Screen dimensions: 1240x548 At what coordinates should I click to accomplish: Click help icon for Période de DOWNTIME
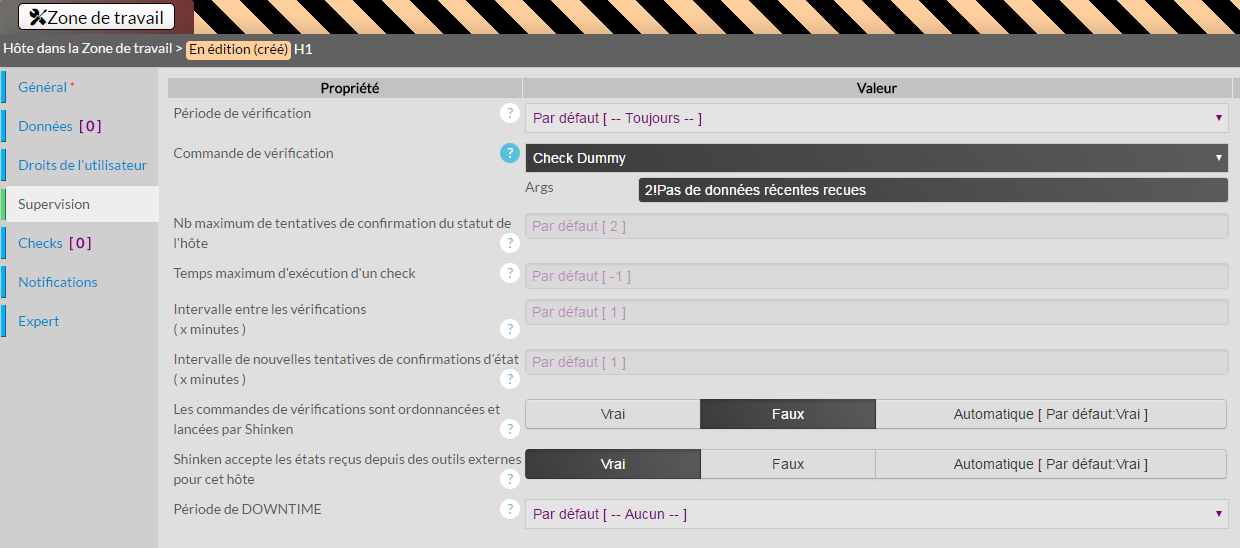click(510, 509)
